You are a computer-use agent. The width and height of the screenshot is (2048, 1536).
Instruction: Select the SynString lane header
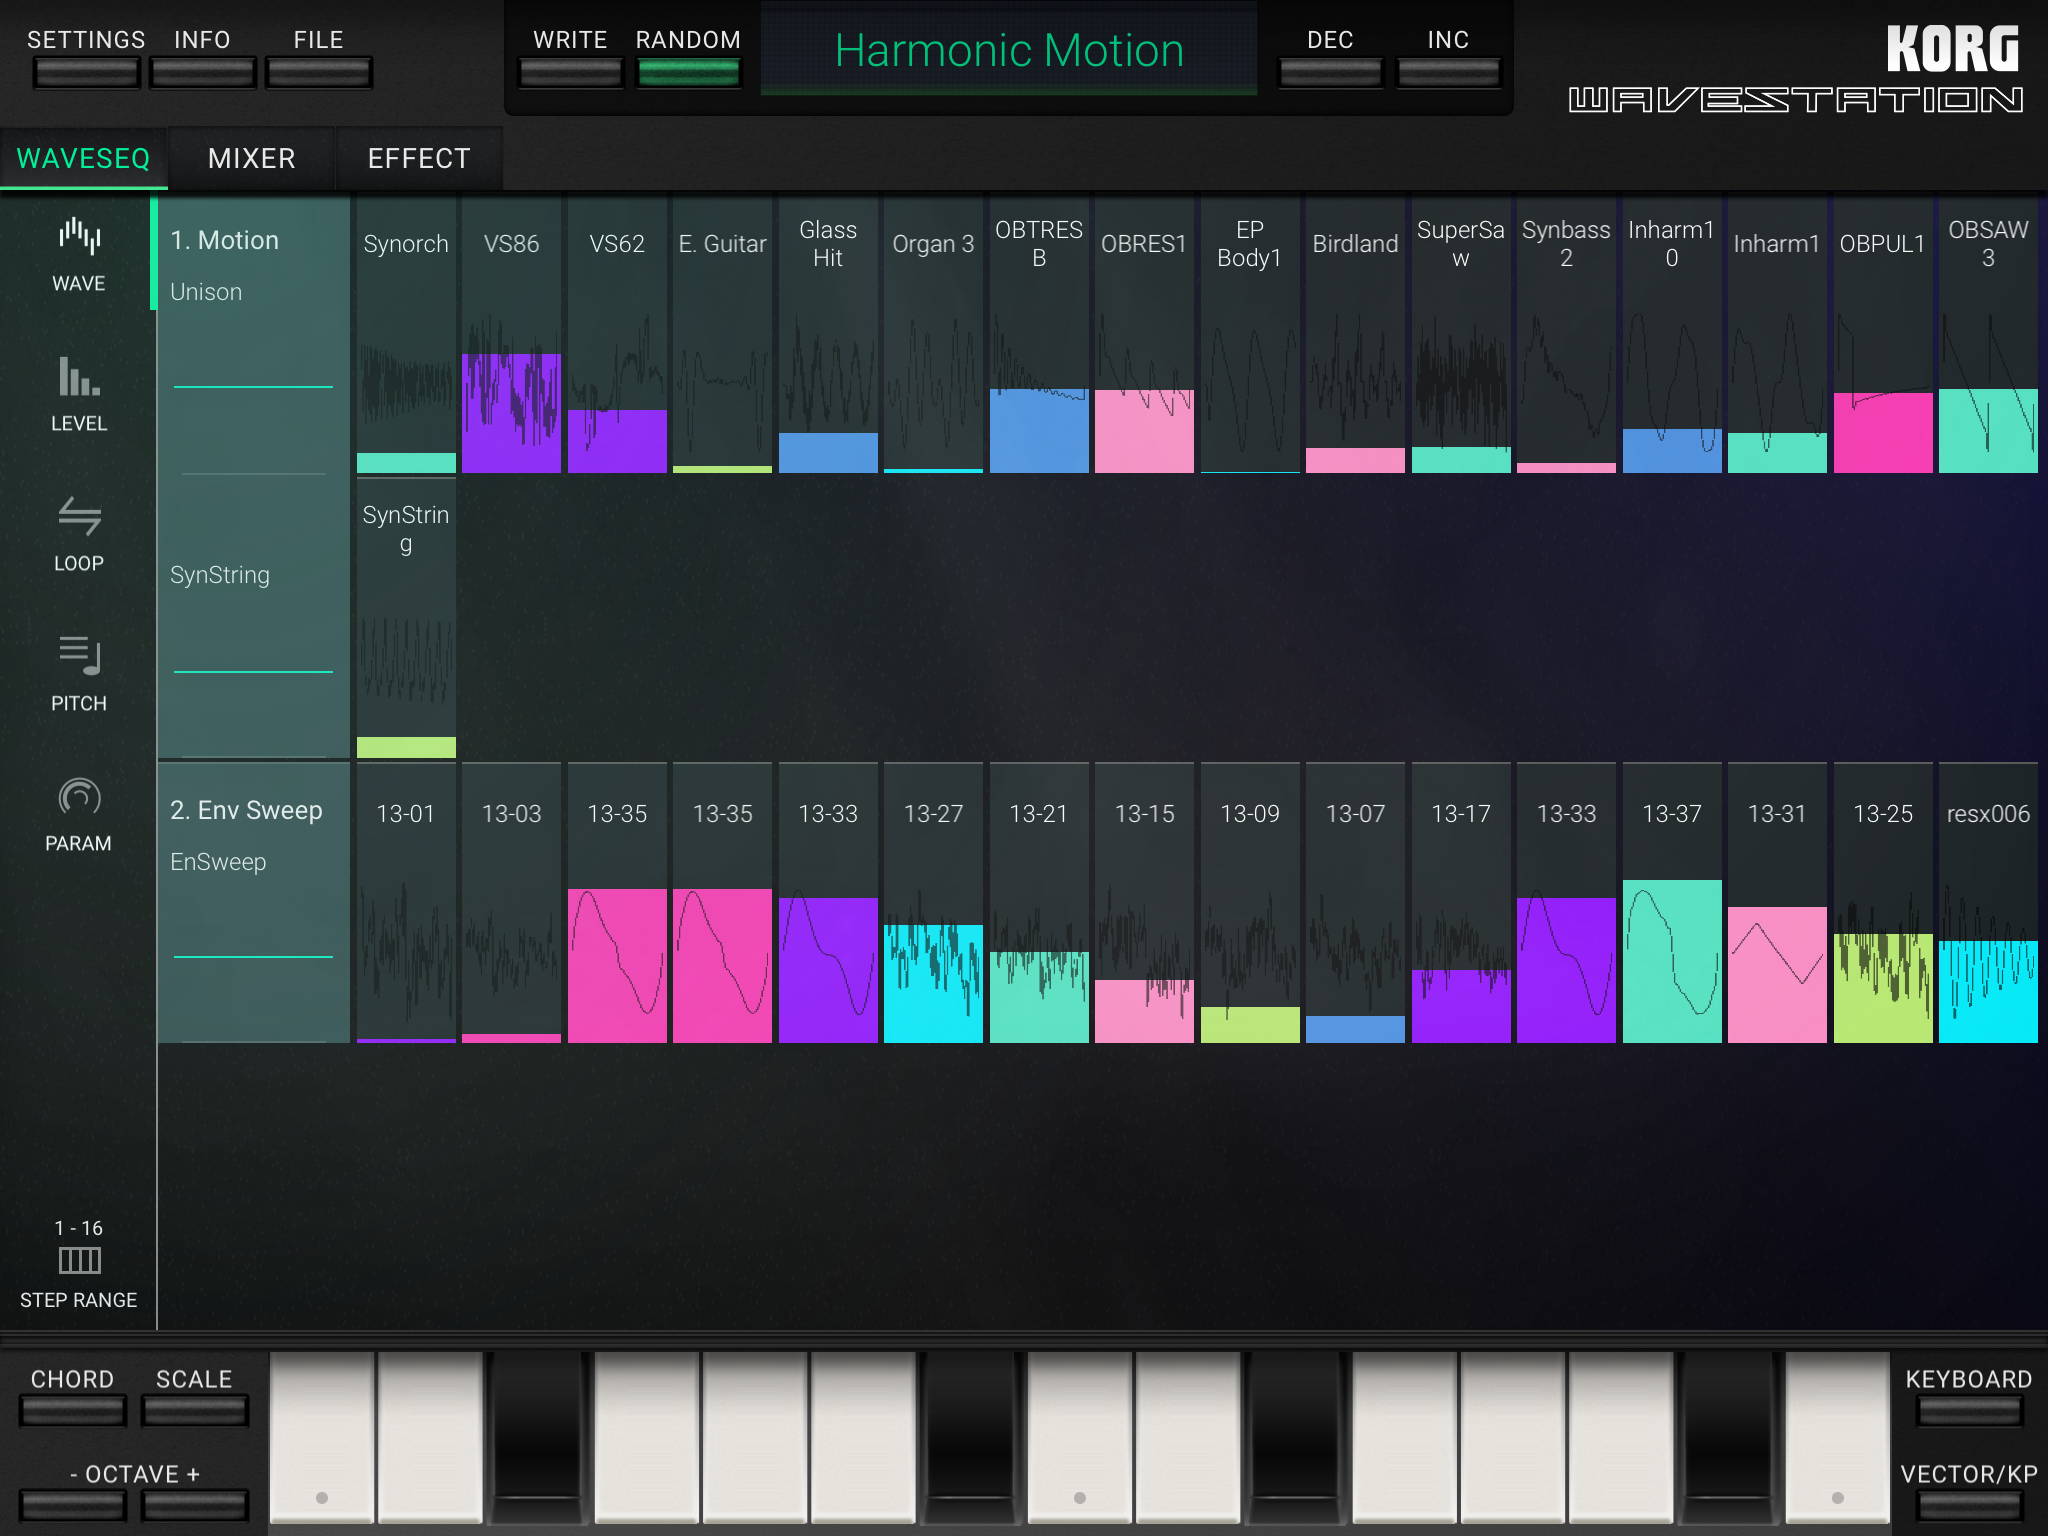tap(253, 617)
